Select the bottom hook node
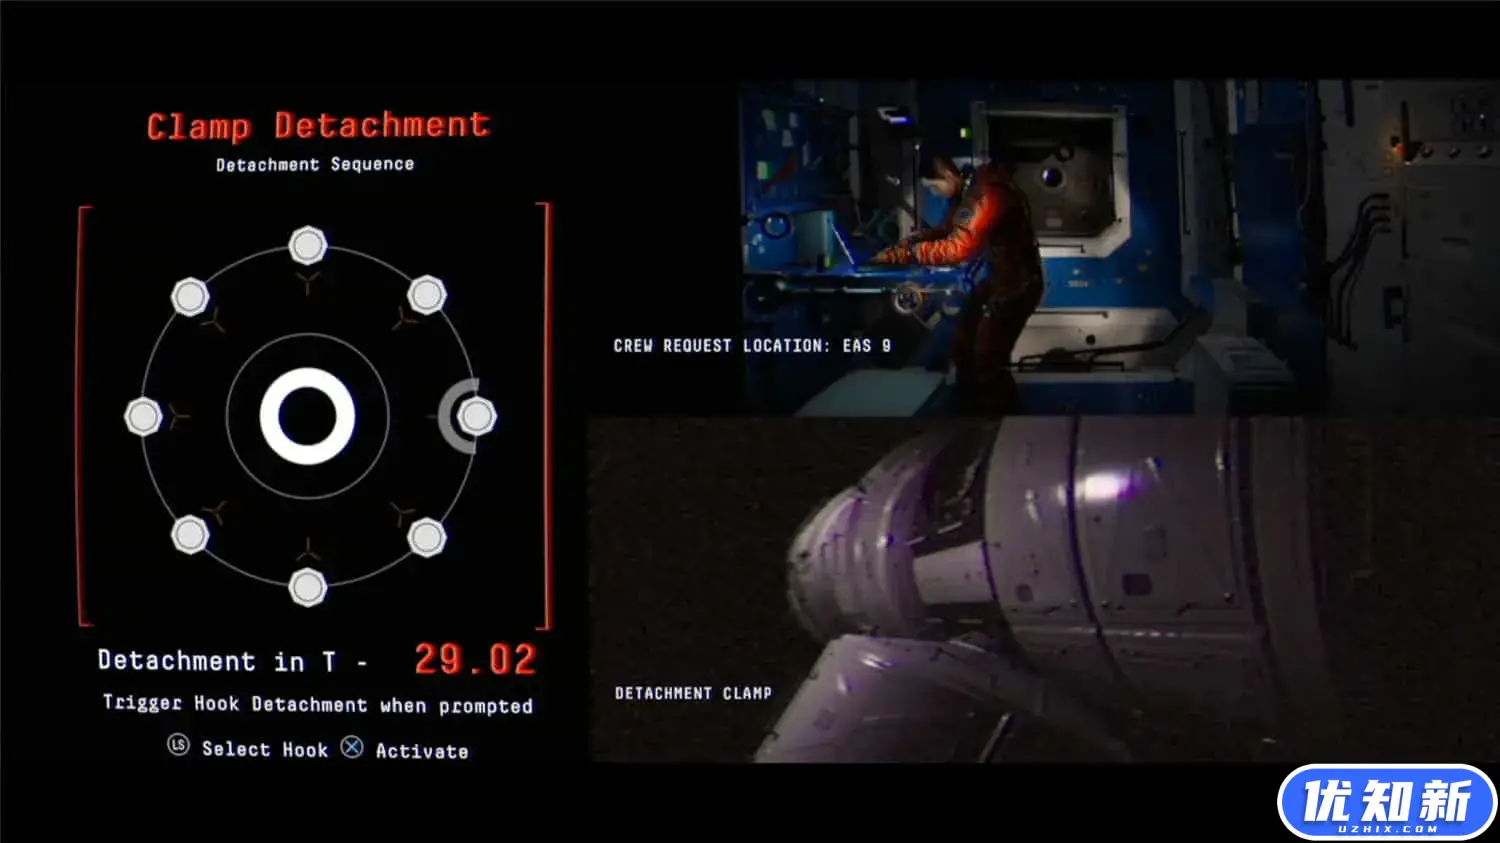Viewport: 1500px width, 843px height. pos(307,587)
